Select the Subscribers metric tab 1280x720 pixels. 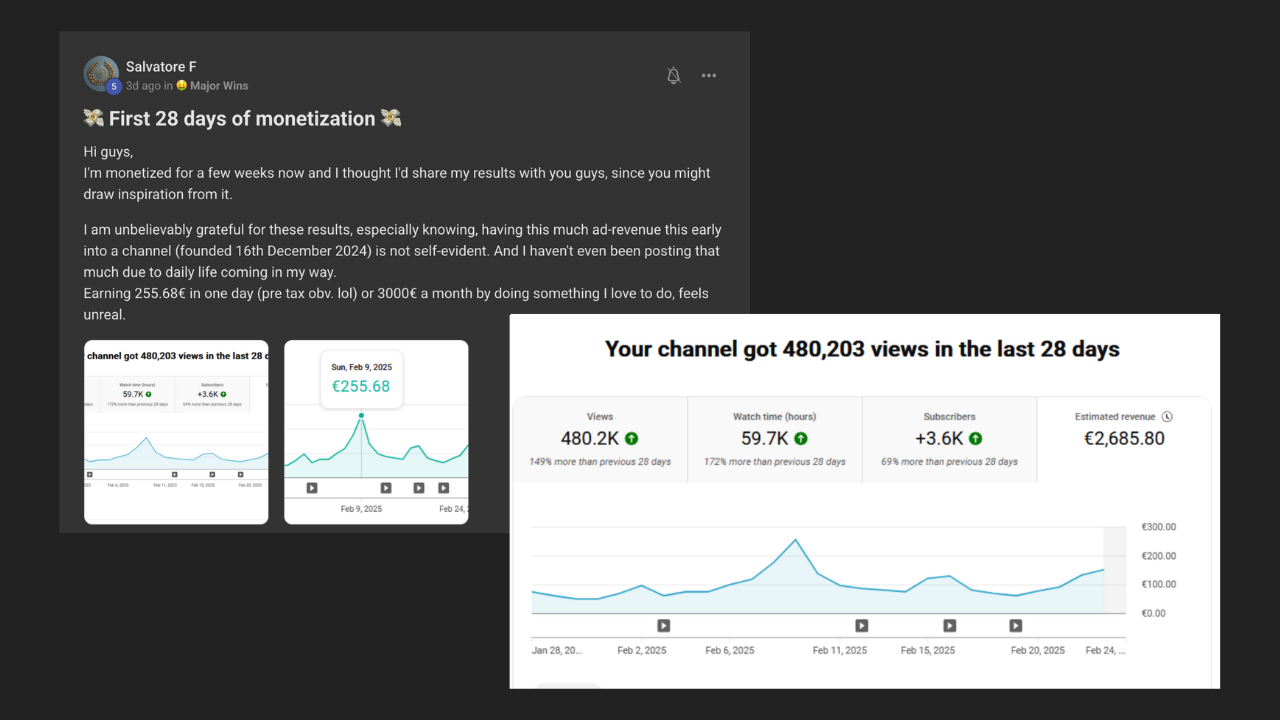pyautogui.click(x=949, y=438)
